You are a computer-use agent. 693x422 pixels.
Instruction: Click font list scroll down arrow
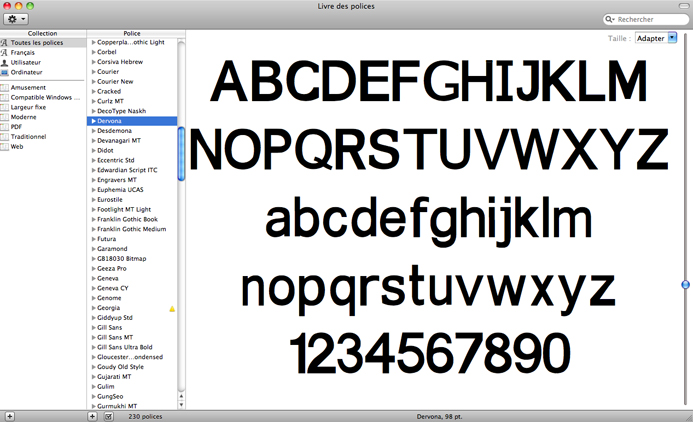point(181,405)
